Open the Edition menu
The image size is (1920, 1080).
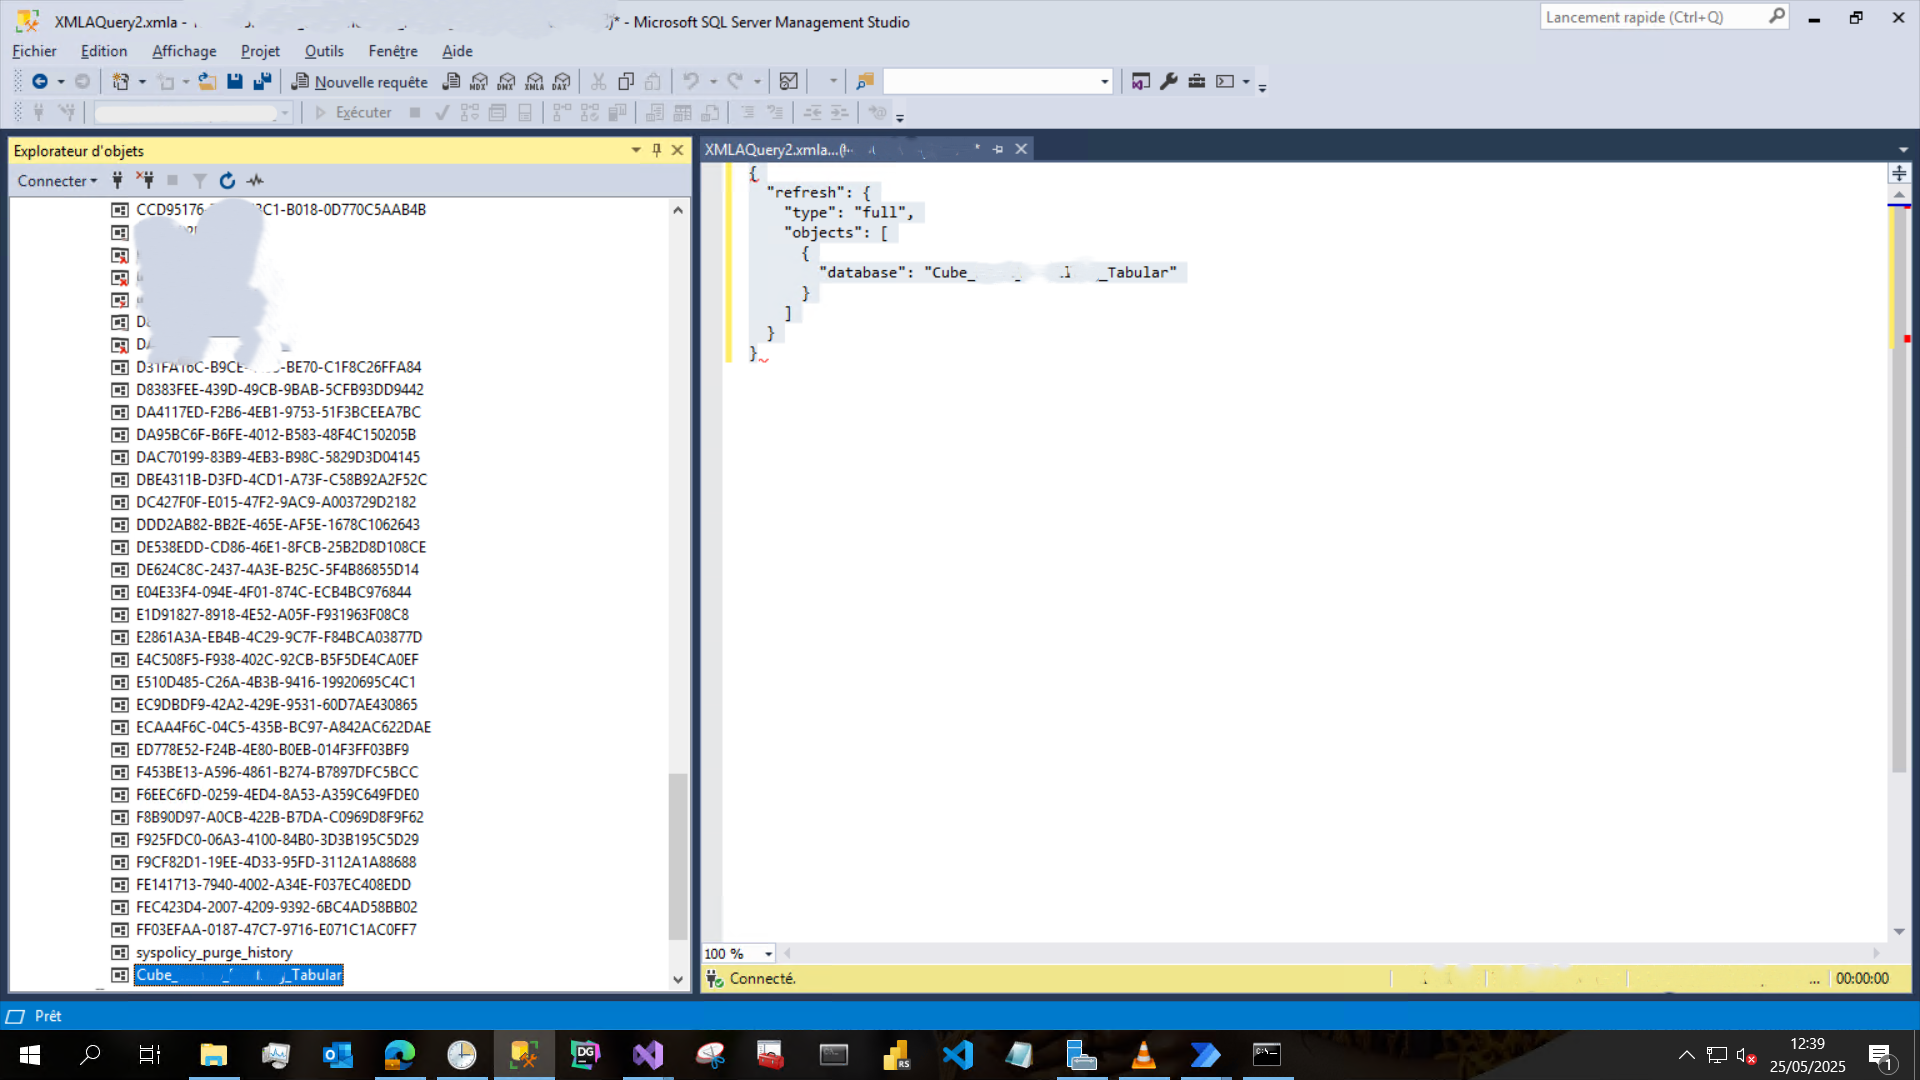(x=104, y=51)
